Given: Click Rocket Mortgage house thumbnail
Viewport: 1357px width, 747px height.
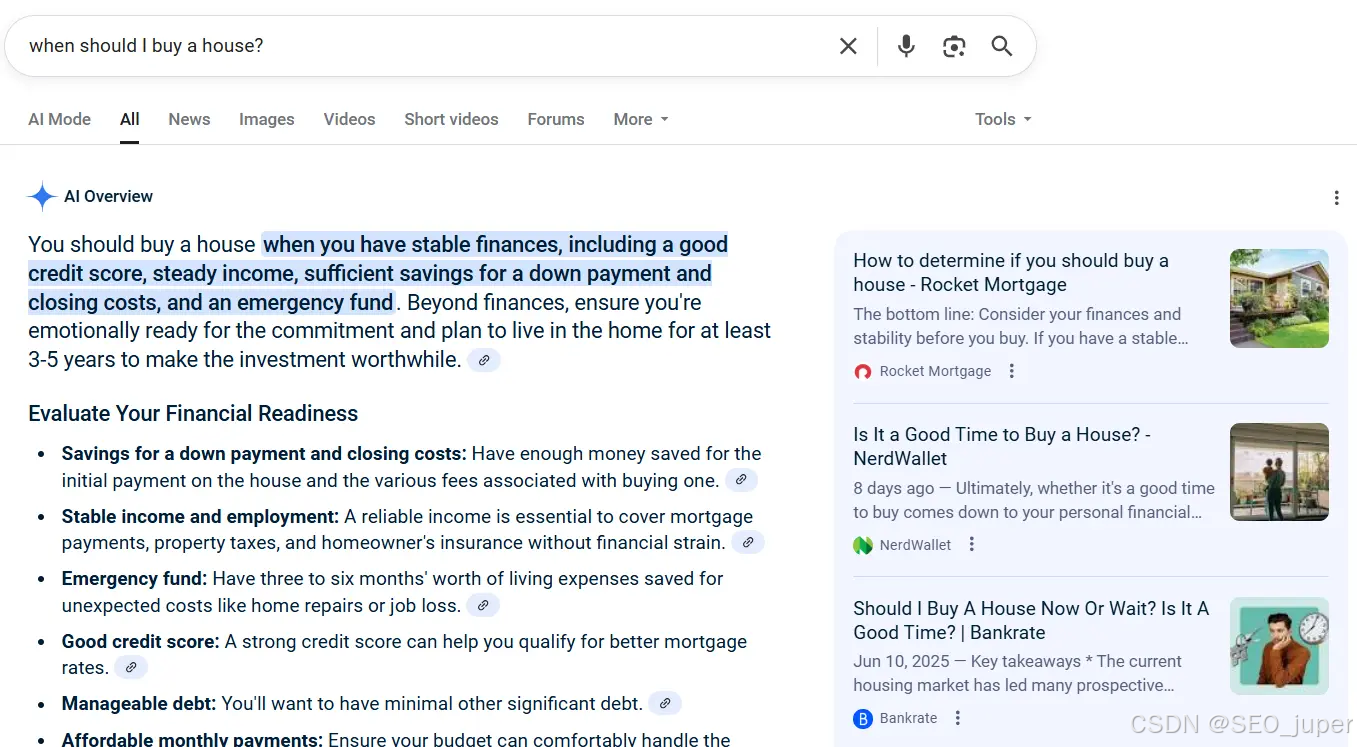Looking at the screenshot, I should [x=1279, y=298].
